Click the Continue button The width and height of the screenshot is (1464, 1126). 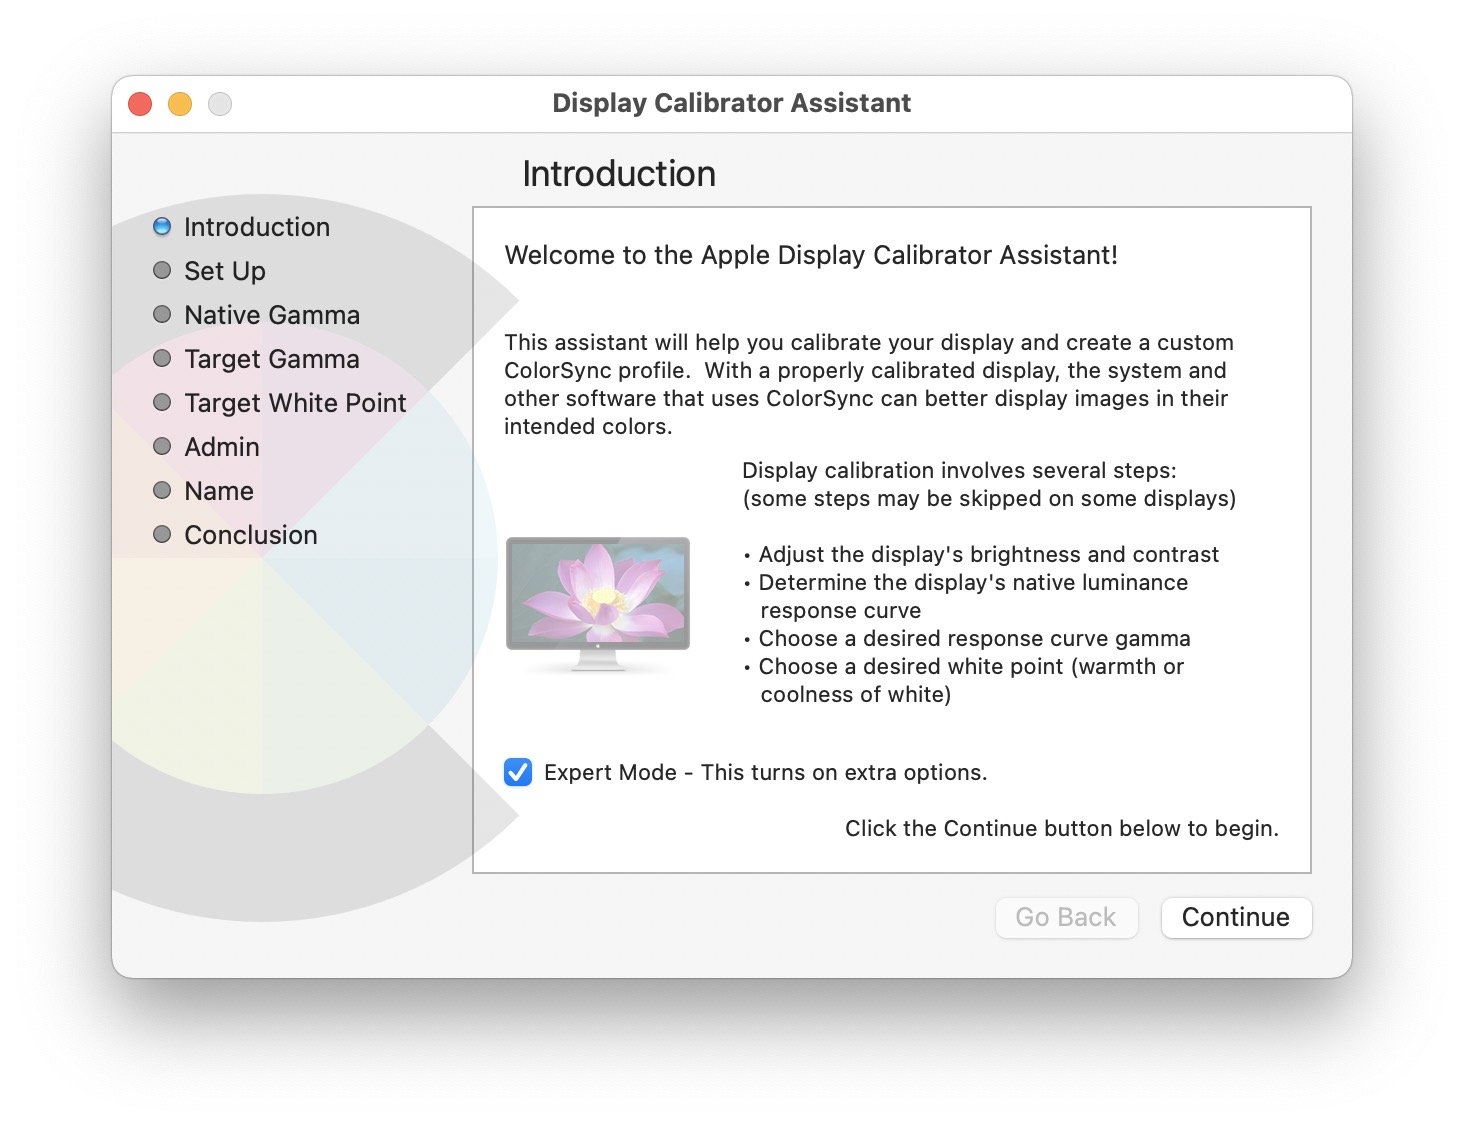click(1236, 917)
